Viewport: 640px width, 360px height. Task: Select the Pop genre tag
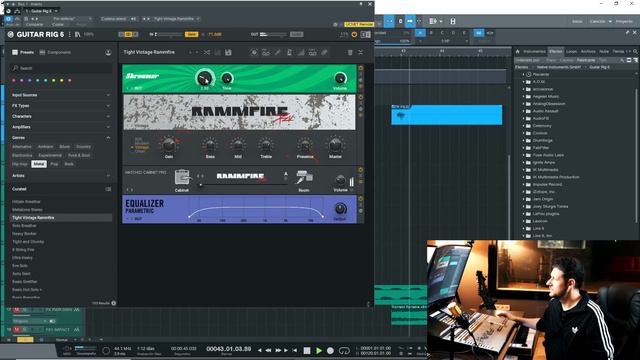click(54, 164)
